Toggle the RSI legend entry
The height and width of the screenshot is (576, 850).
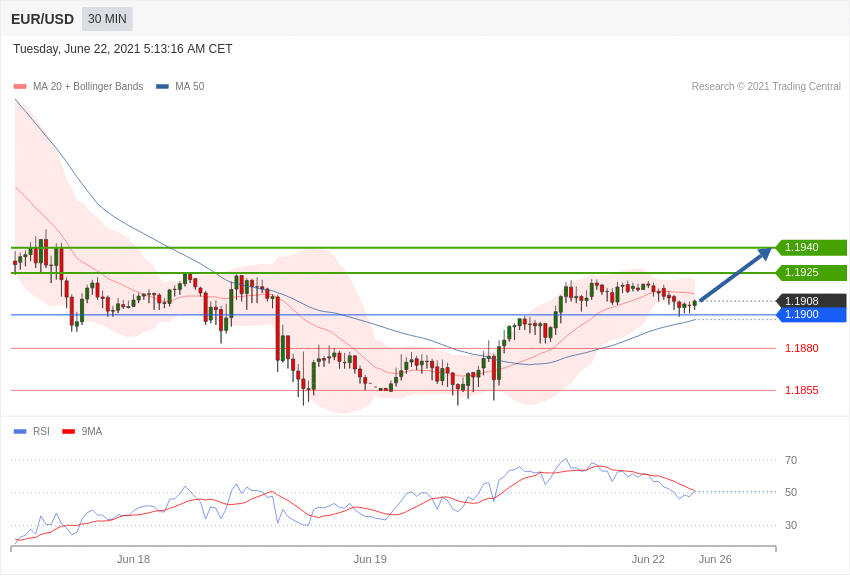[x=31, y=431]
